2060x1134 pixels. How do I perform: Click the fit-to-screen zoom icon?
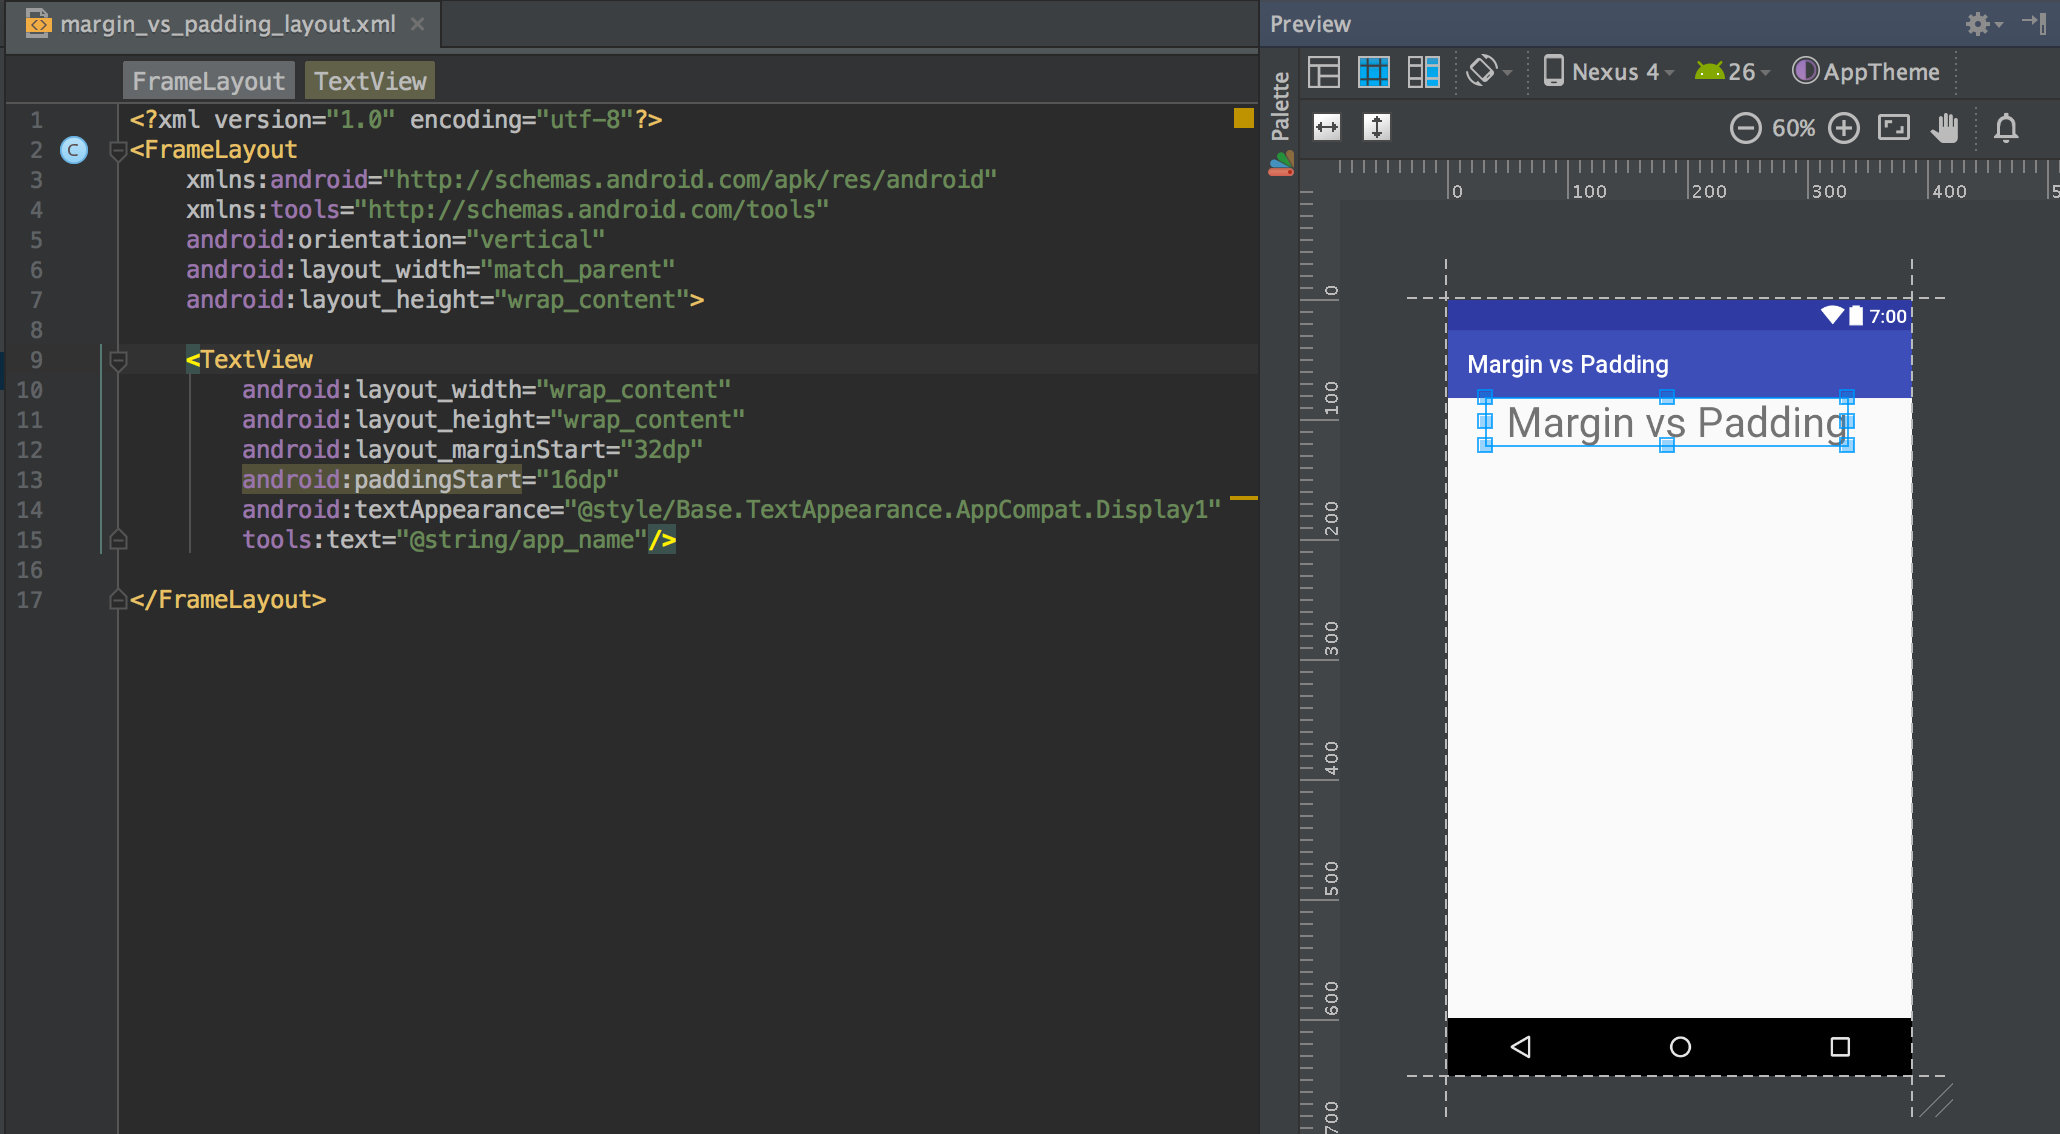point(1893,127)
